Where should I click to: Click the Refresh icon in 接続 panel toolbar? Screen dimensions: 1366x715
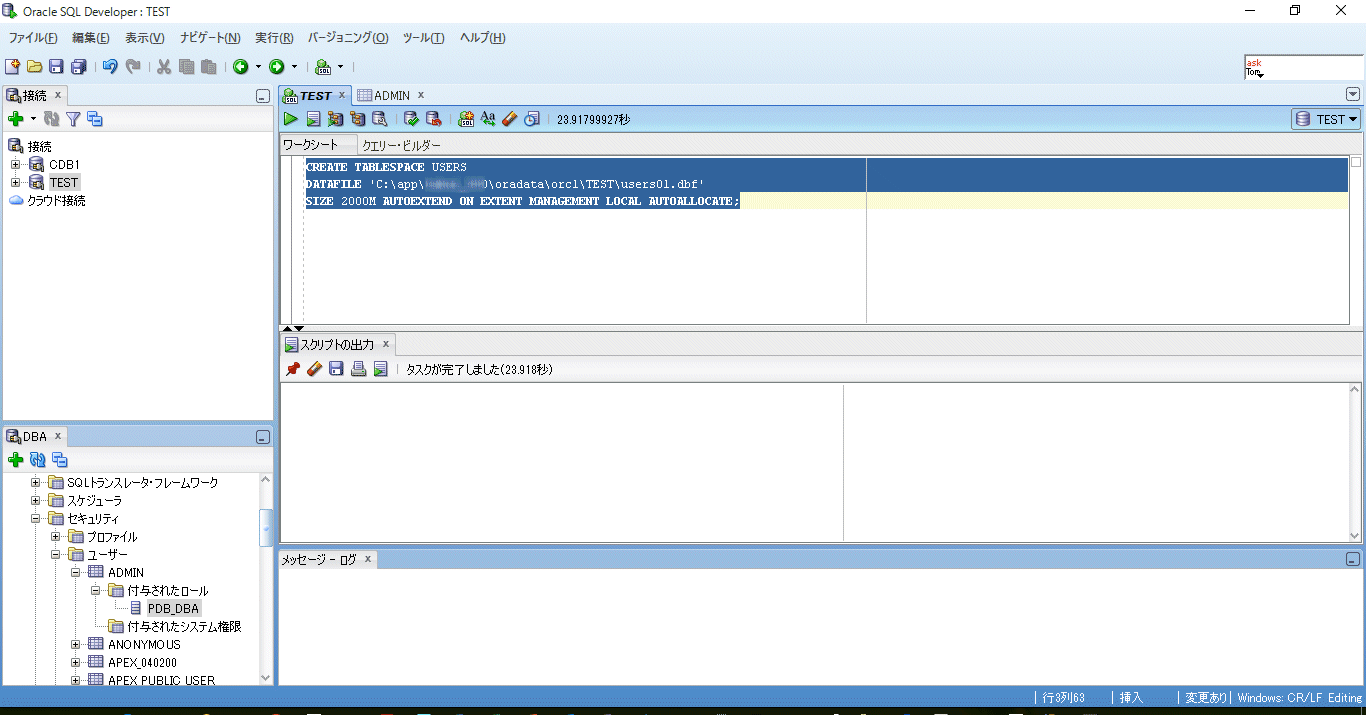pos(52,119)
